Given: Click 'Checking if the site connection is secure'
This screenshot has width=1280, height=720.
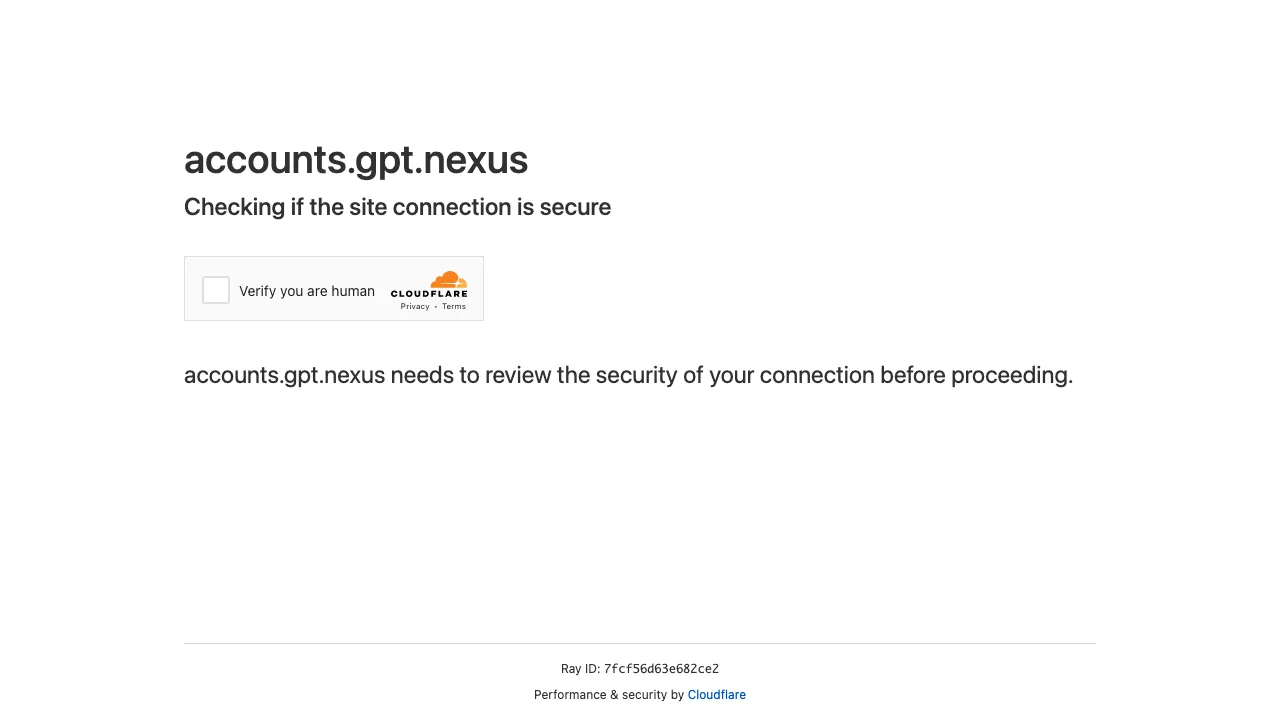Looking at the screenshot, I should [x=397, y=207].
